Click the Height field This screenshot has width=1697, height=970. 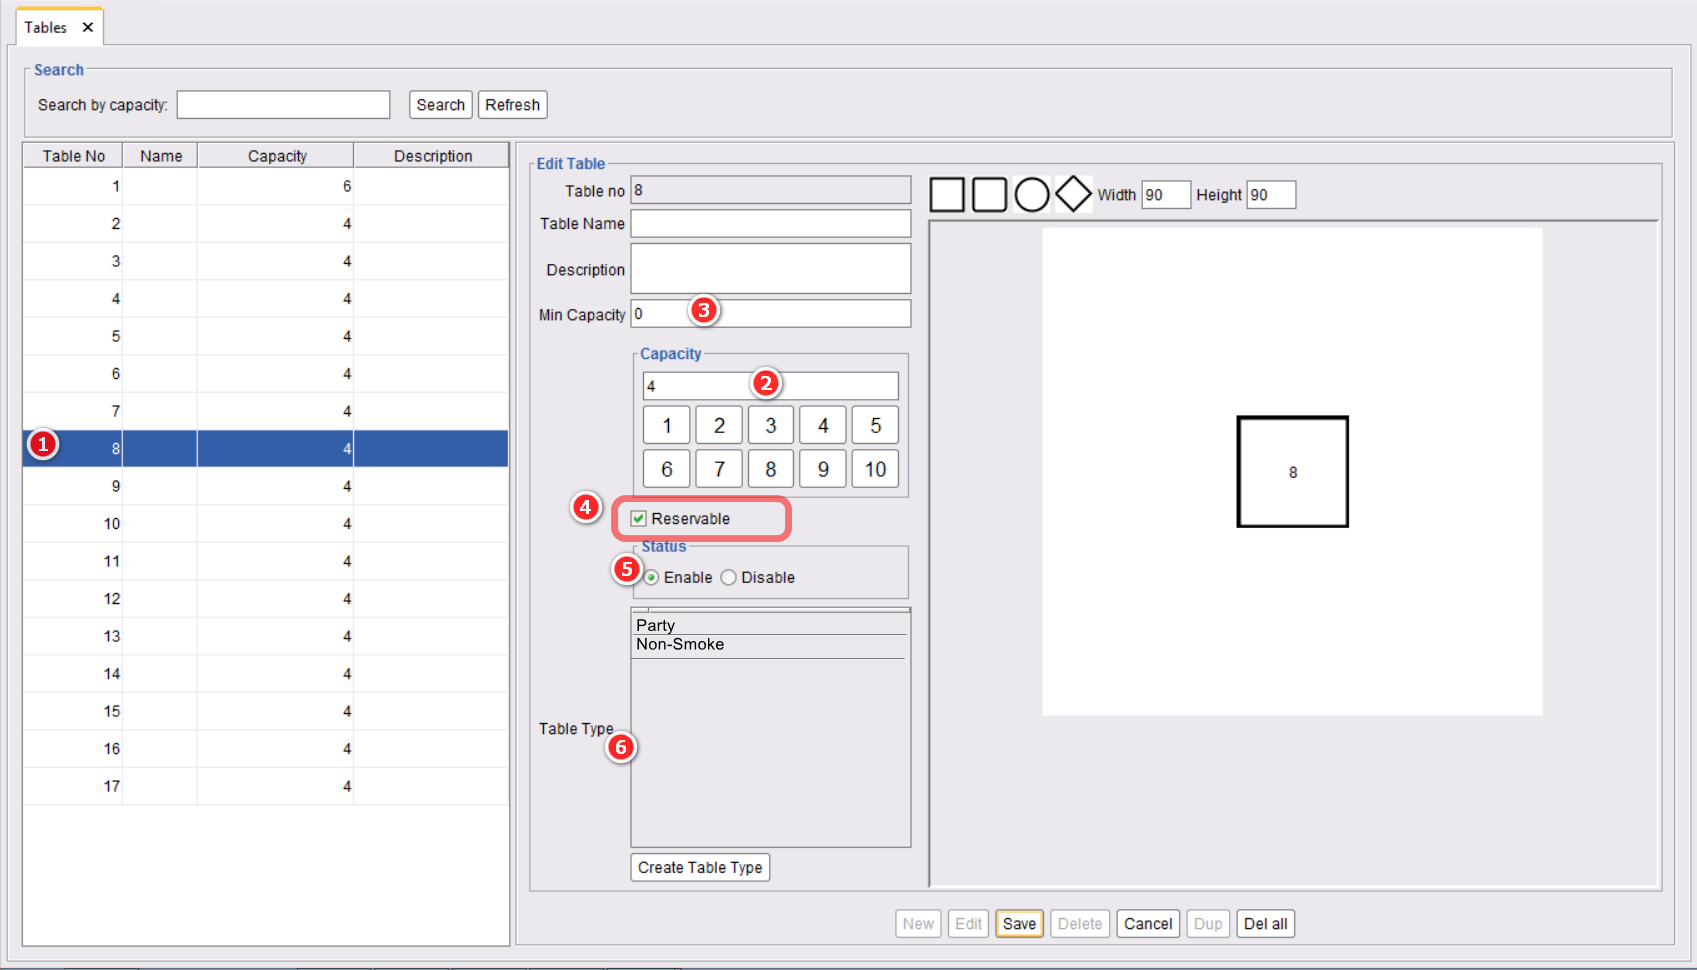(1271, 194)
